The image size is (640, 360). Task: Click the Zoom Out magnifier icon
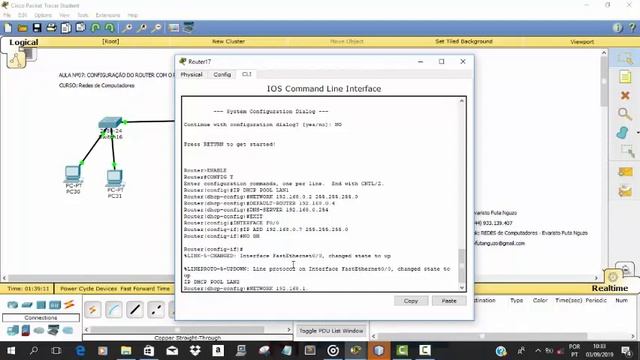(x=156, y=28)
